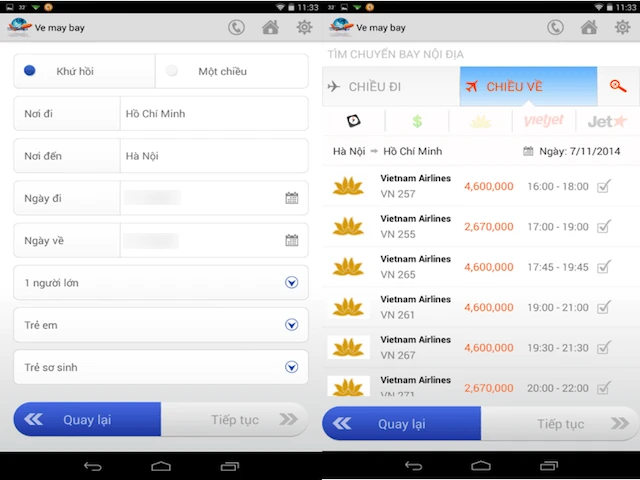
Task: Tap Android recent apps on left screen
Action: point(229,466)
